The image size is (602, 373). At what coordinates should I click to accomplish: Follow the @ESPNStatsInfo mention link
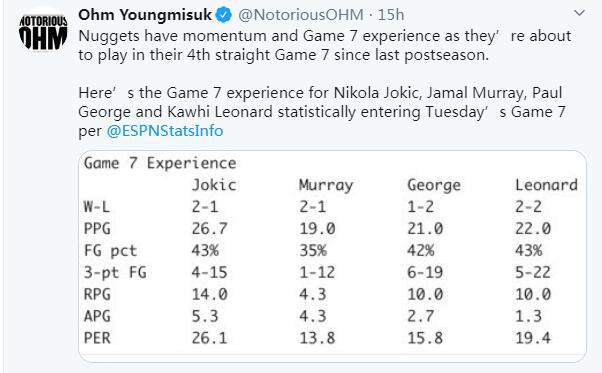tap(165, 131)
